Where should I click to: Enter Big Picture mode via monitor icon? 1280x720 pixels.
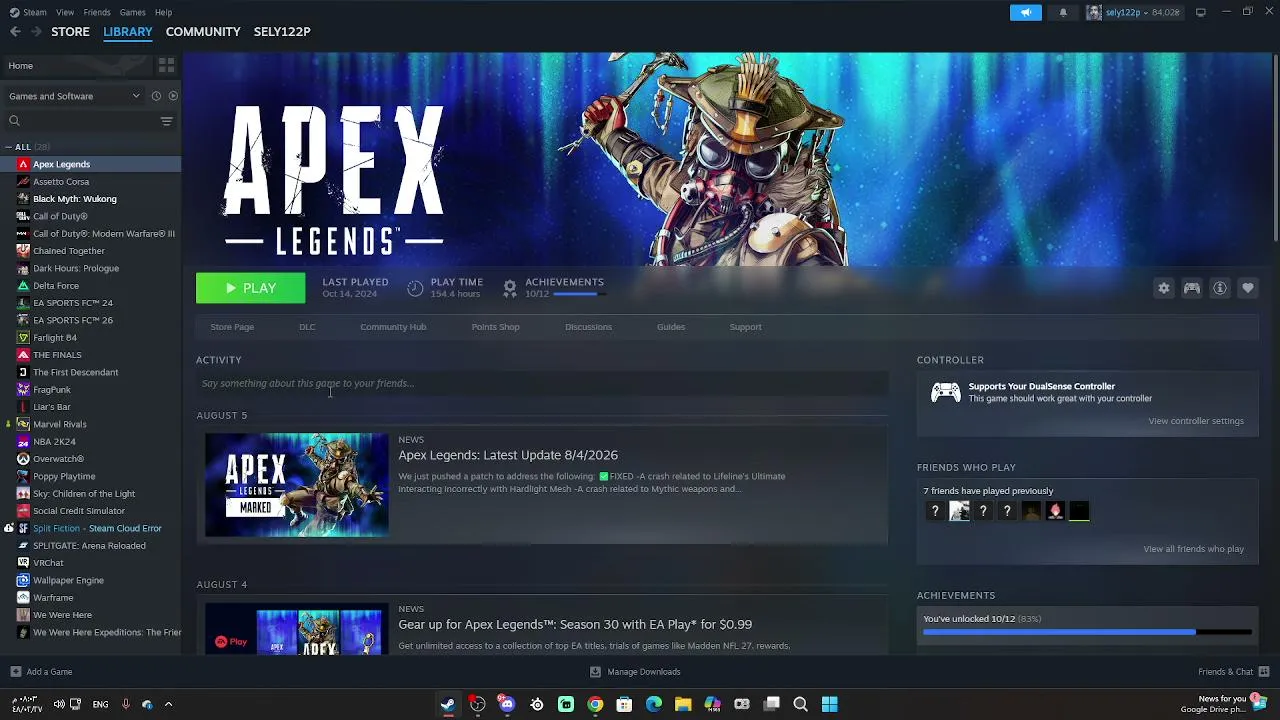coord(1200,12)
